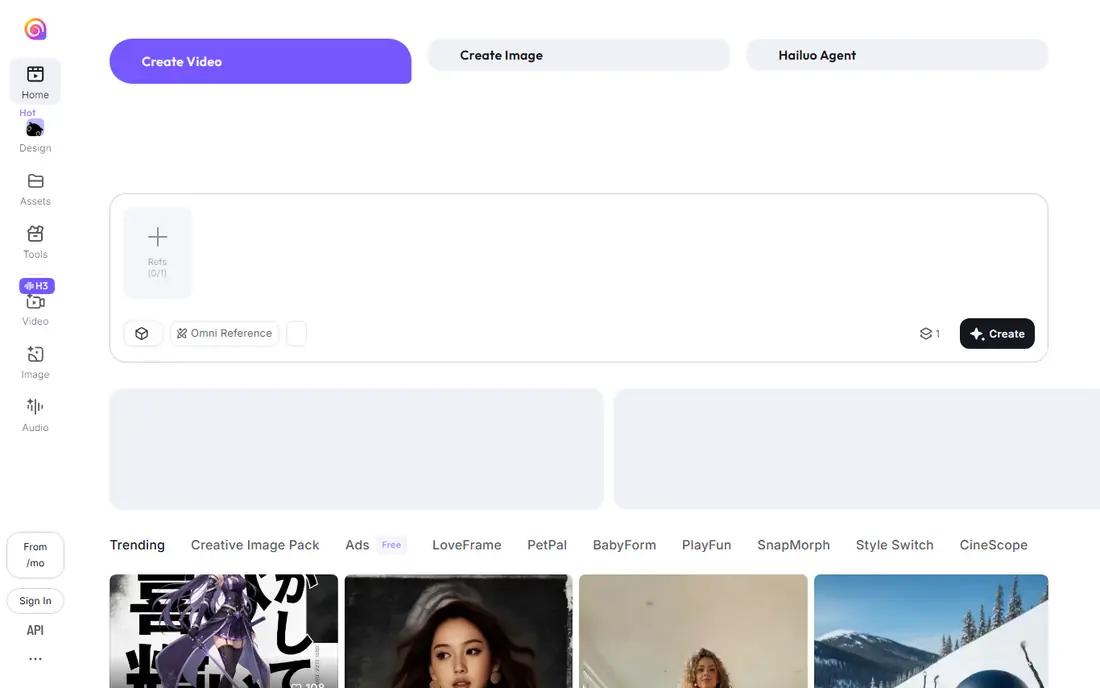Select the Creative Image Pack tab
The height and width of the screenshot is (688, 1100).
[255, 545]
